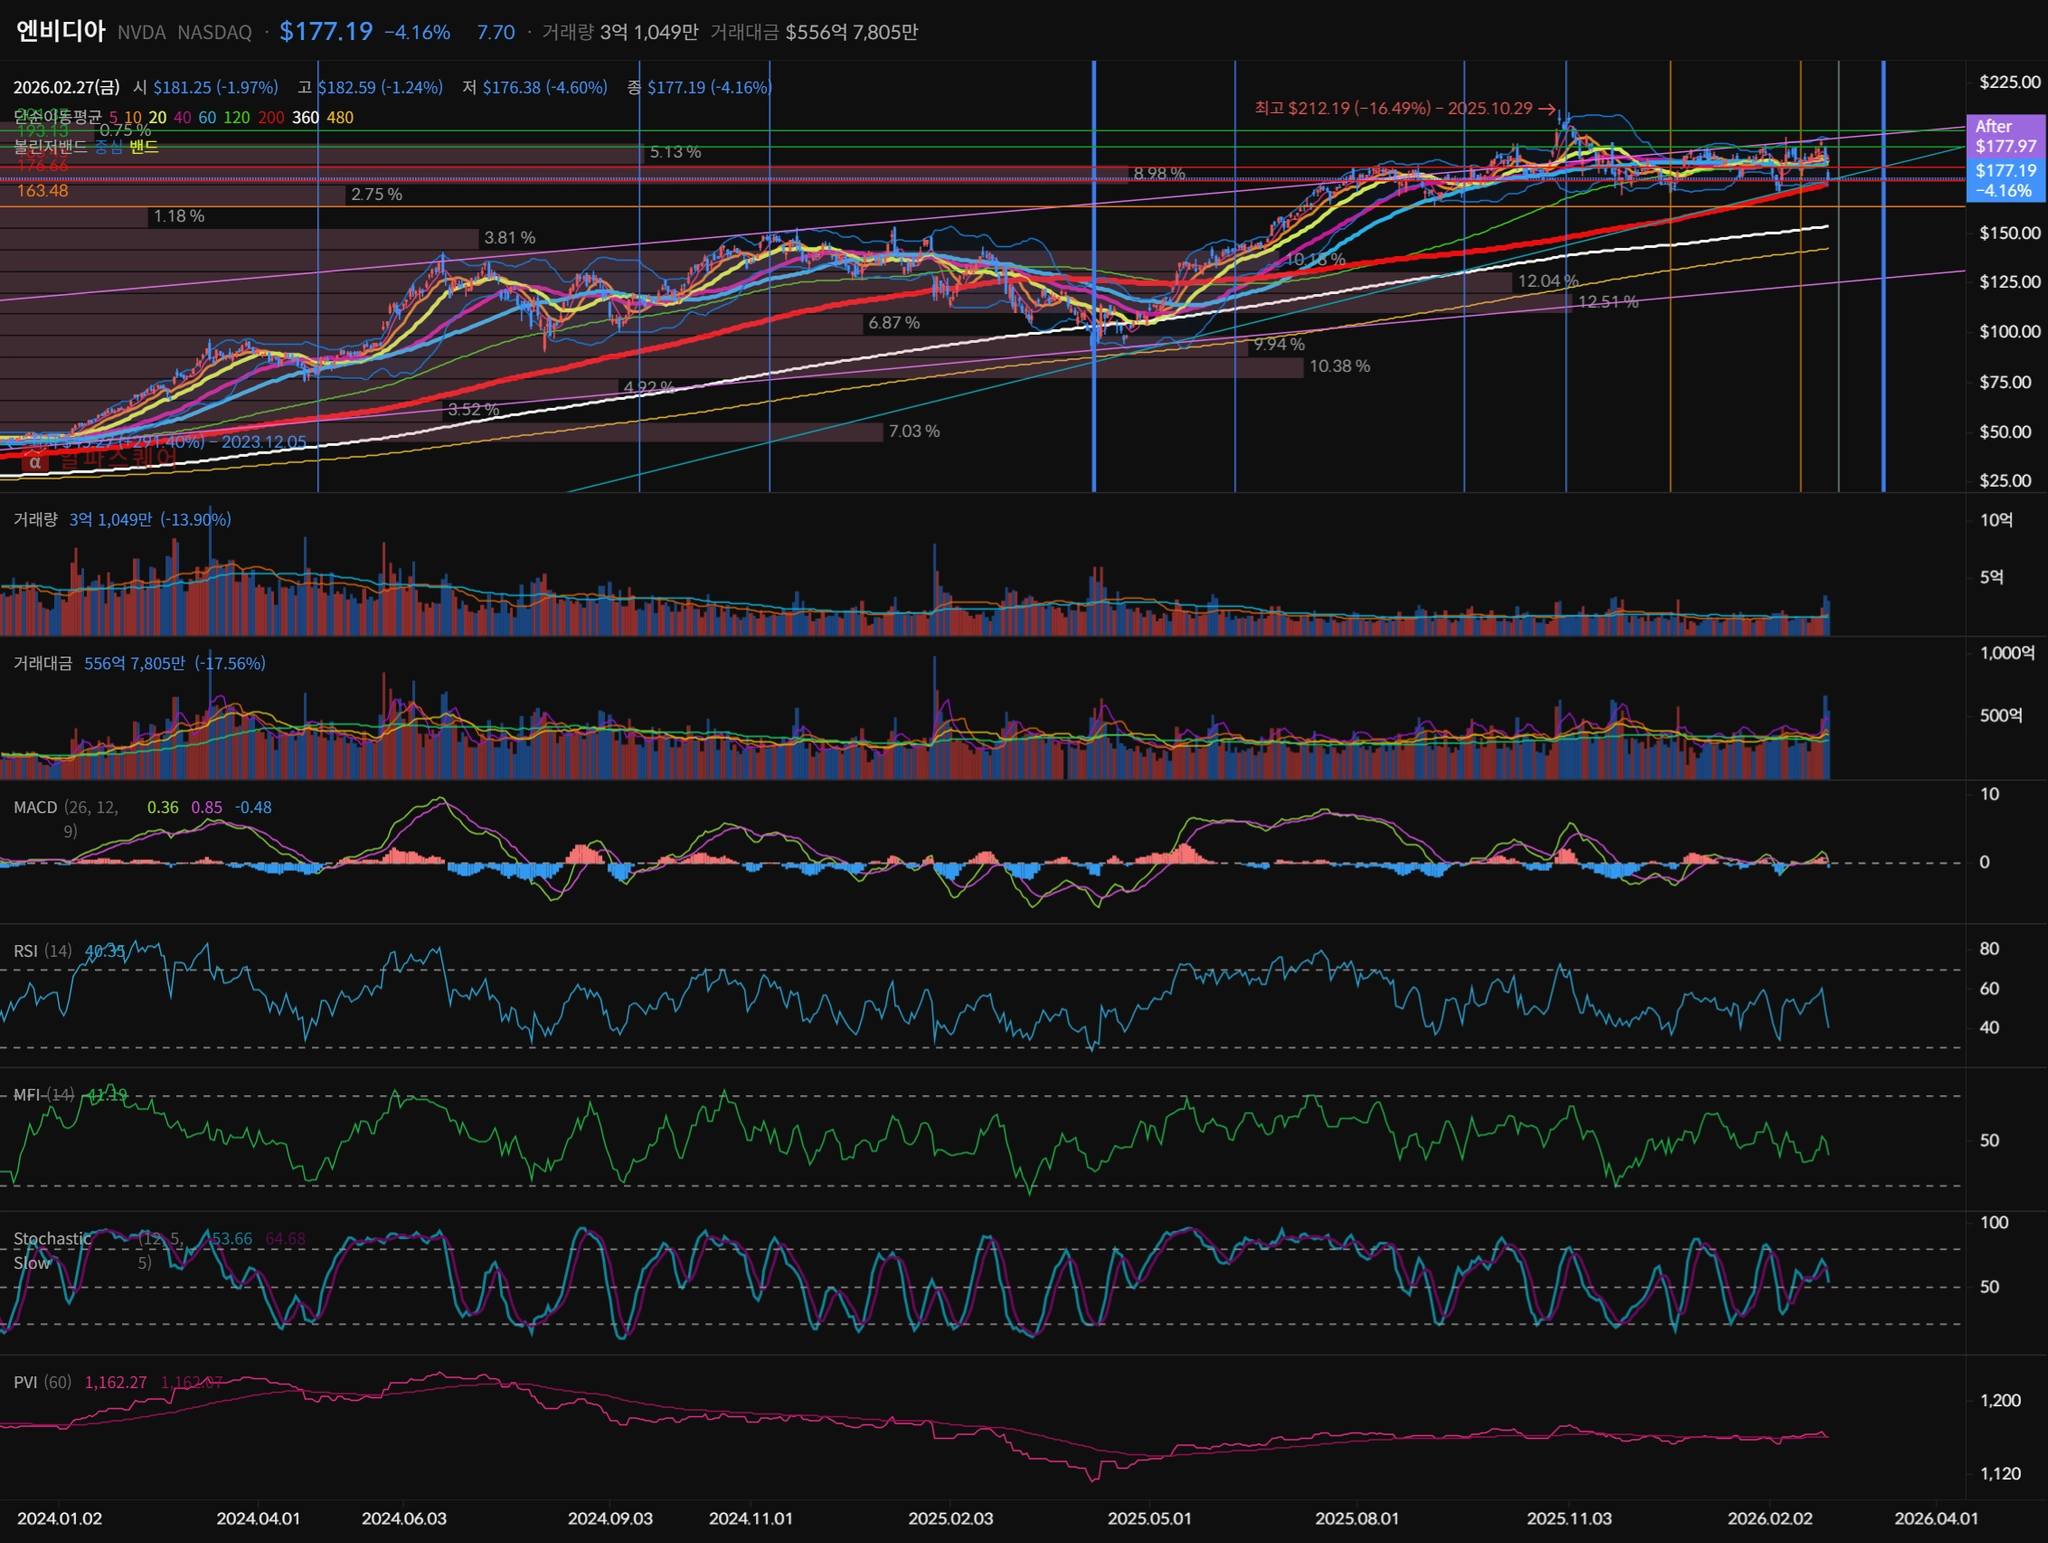Toggle the 200-day moving average legend

point(271,118)
